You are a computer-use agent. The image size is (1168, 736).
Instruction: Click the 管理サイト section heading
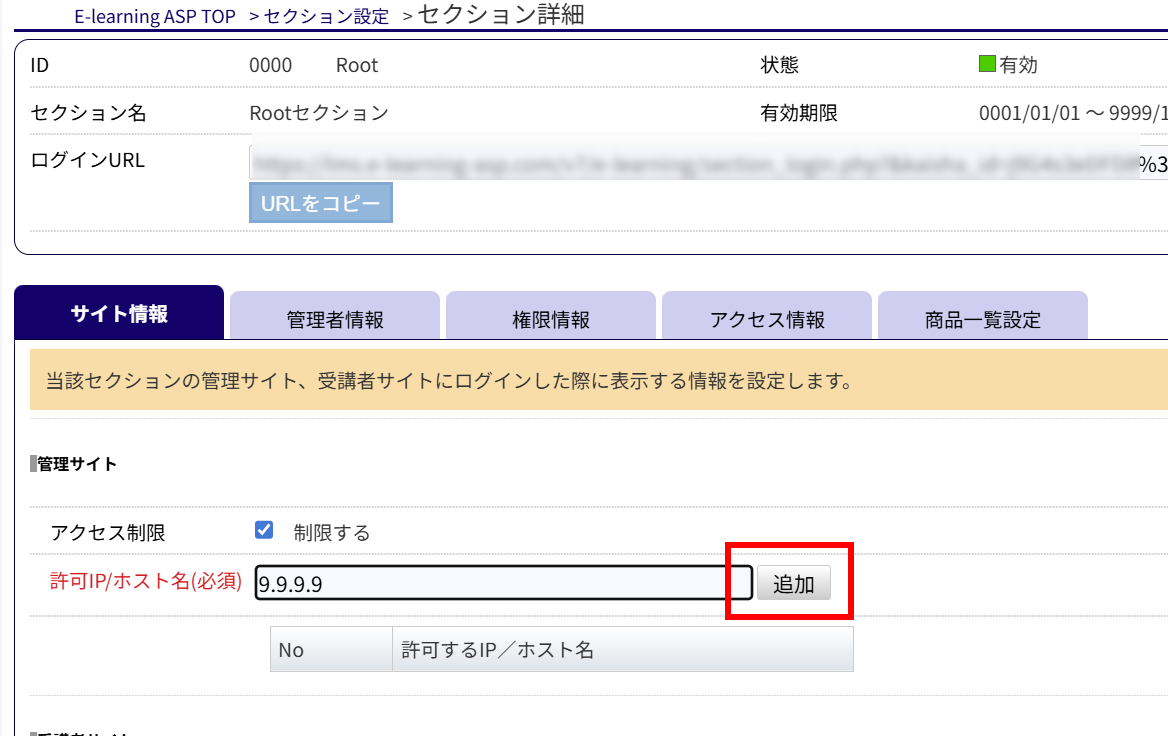pyautogui.click(x=77, y=464)
